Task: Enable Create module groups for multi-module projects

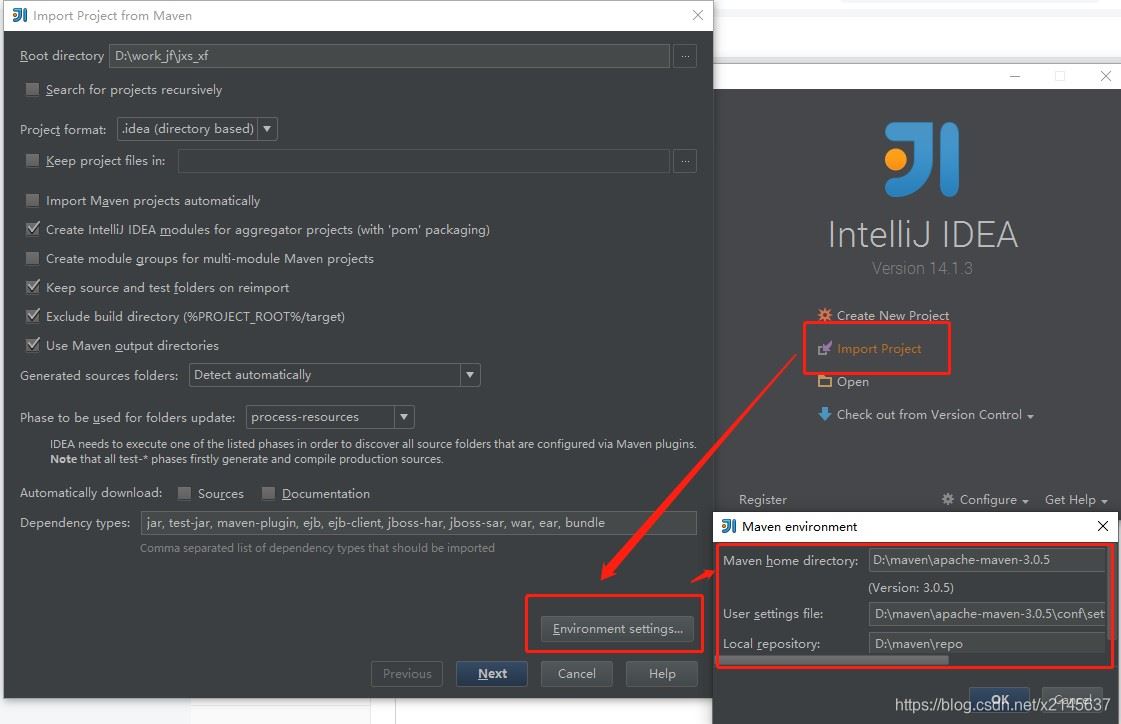Action: [32, 258]
